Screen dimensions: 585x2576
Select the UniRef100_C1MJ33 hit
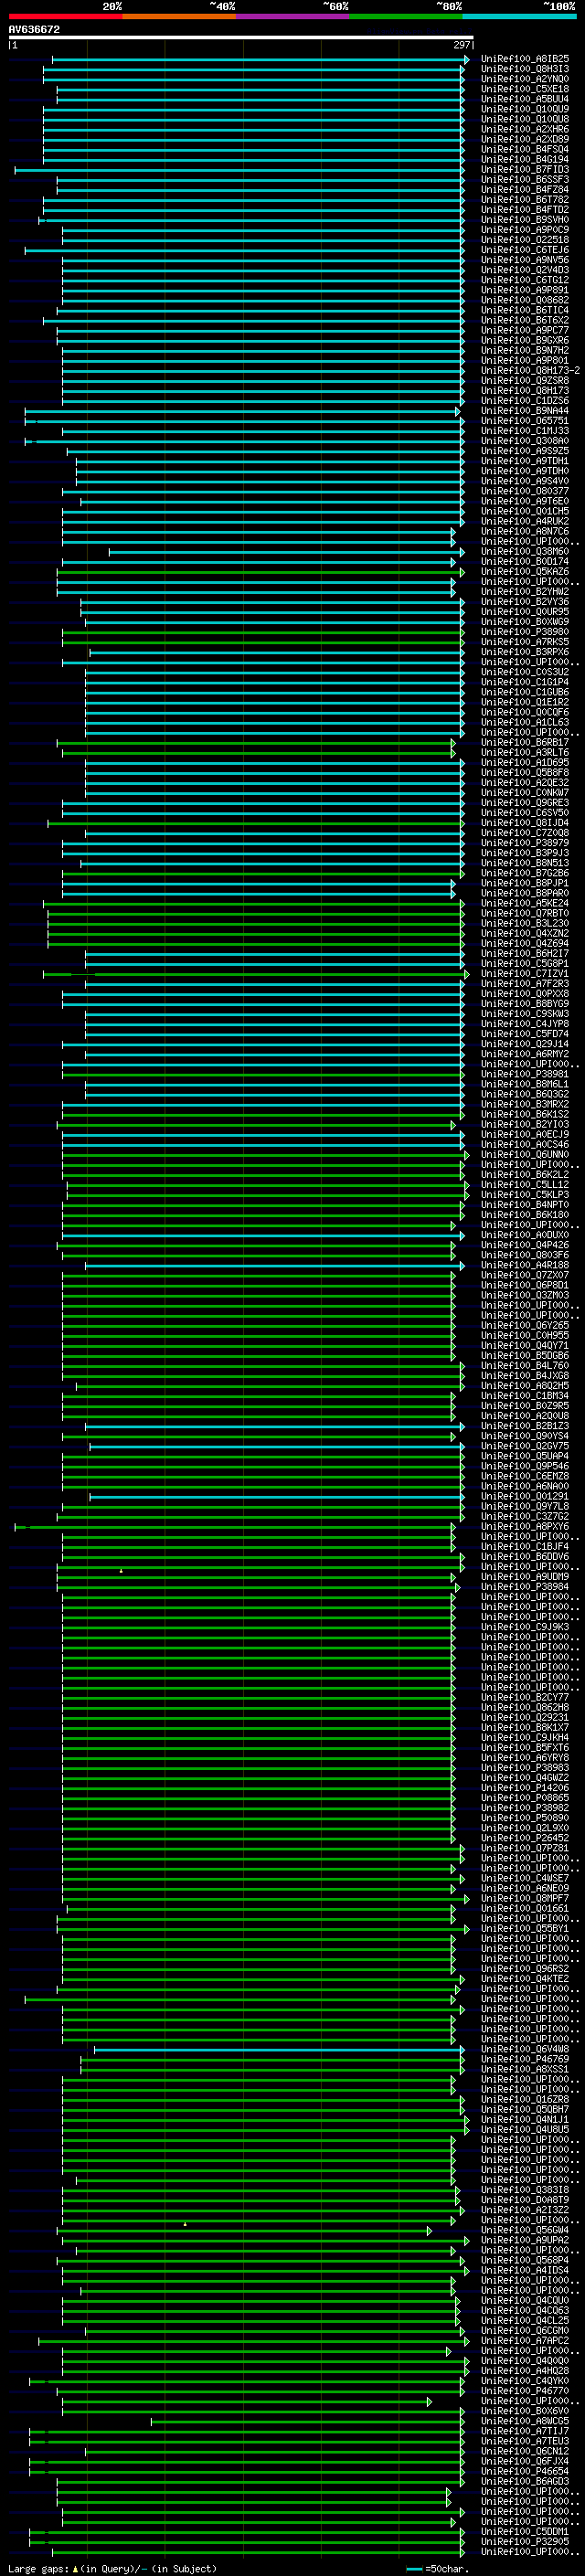coord(525,431)
